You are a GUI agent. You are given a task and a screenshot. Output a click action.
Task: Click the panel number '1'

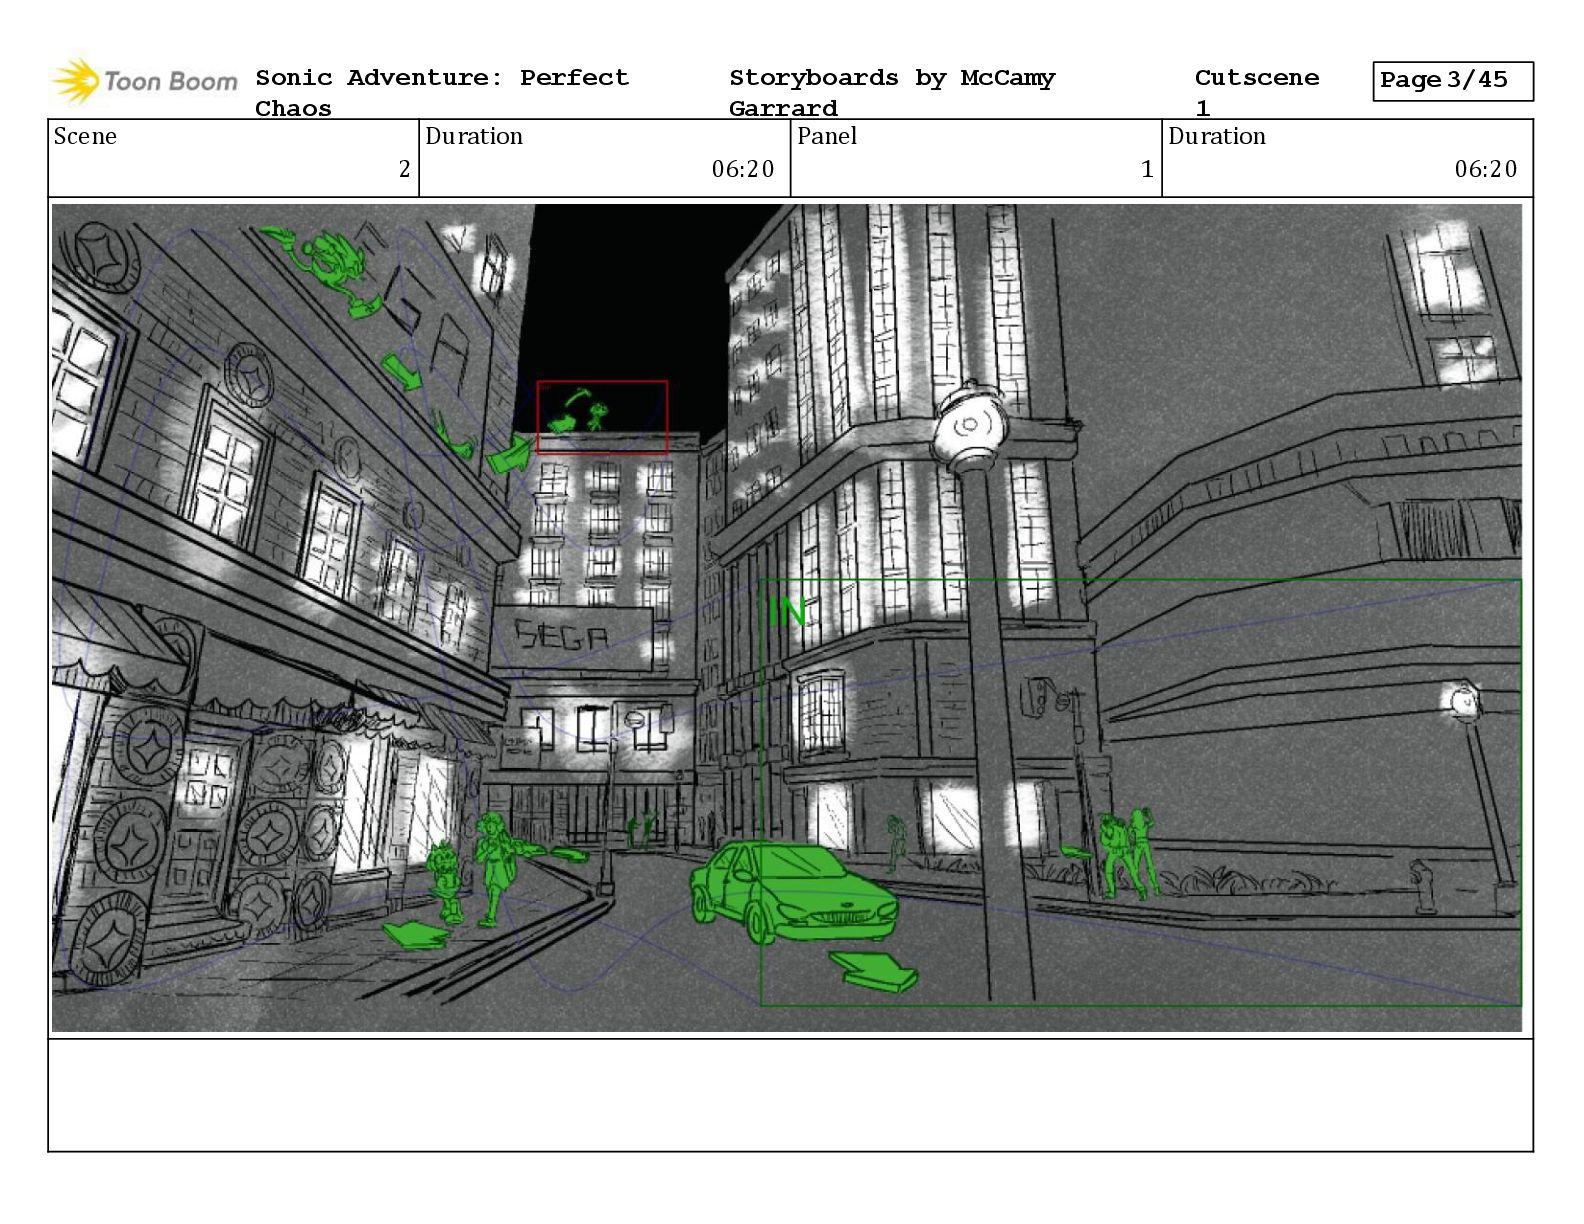(x=1147, y=169)
